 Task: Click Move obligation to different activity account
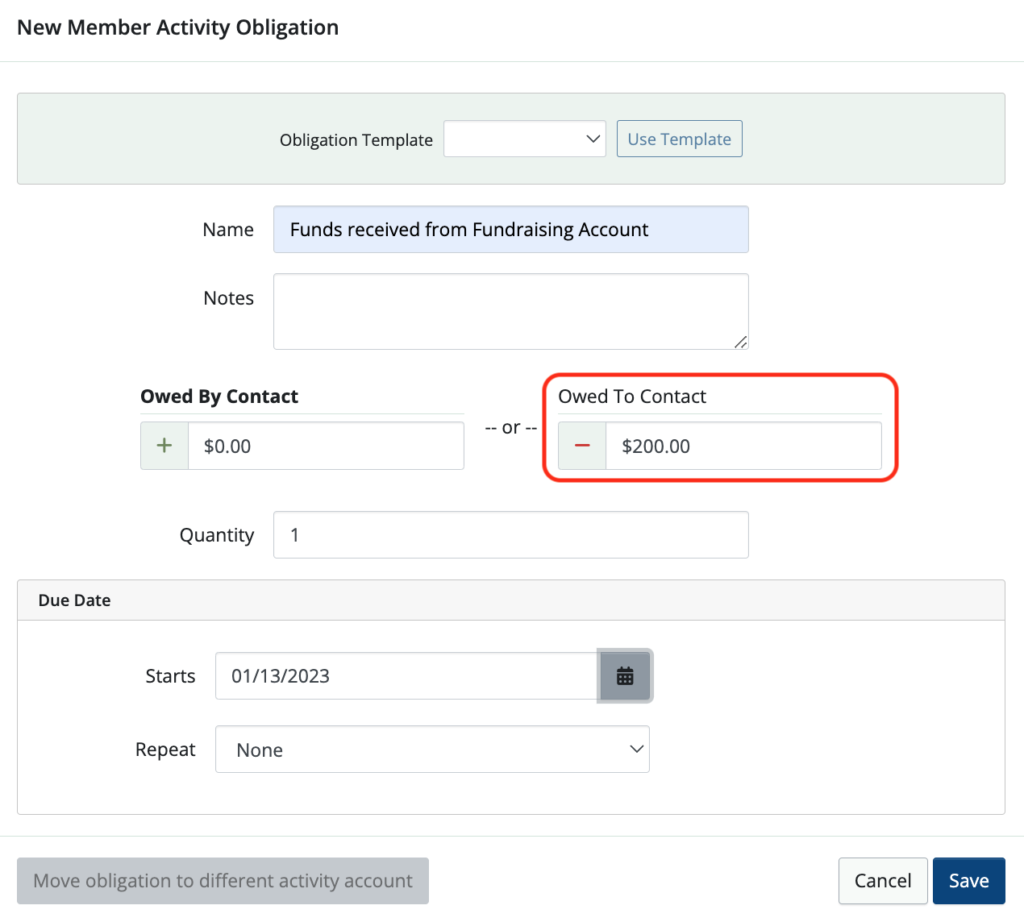pos(222,880)
